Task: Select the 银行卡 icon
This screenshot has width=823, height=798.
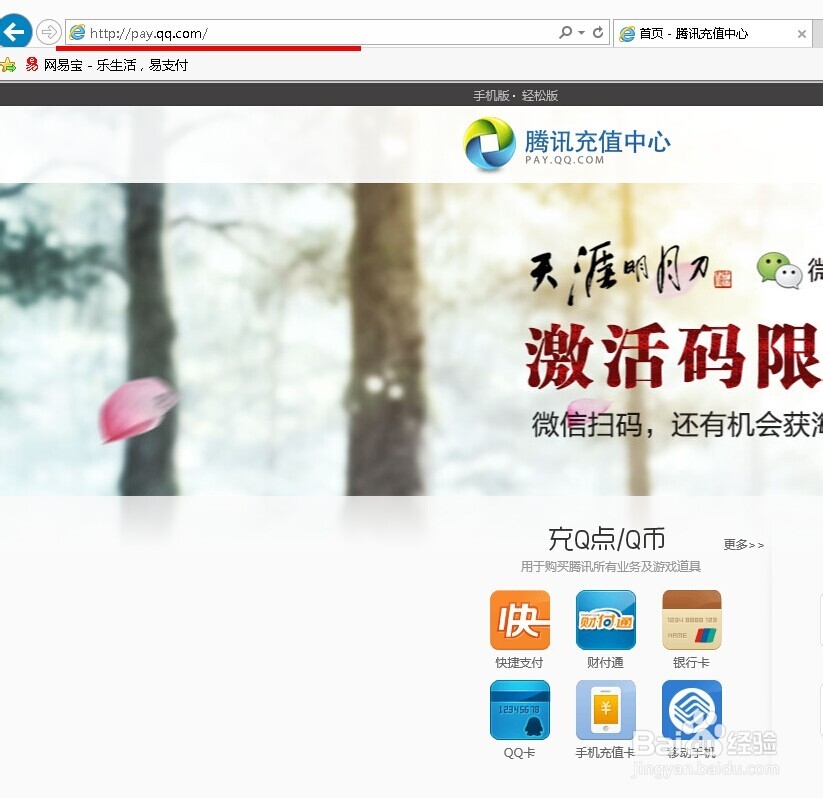Action: click(x=692, y=620)
